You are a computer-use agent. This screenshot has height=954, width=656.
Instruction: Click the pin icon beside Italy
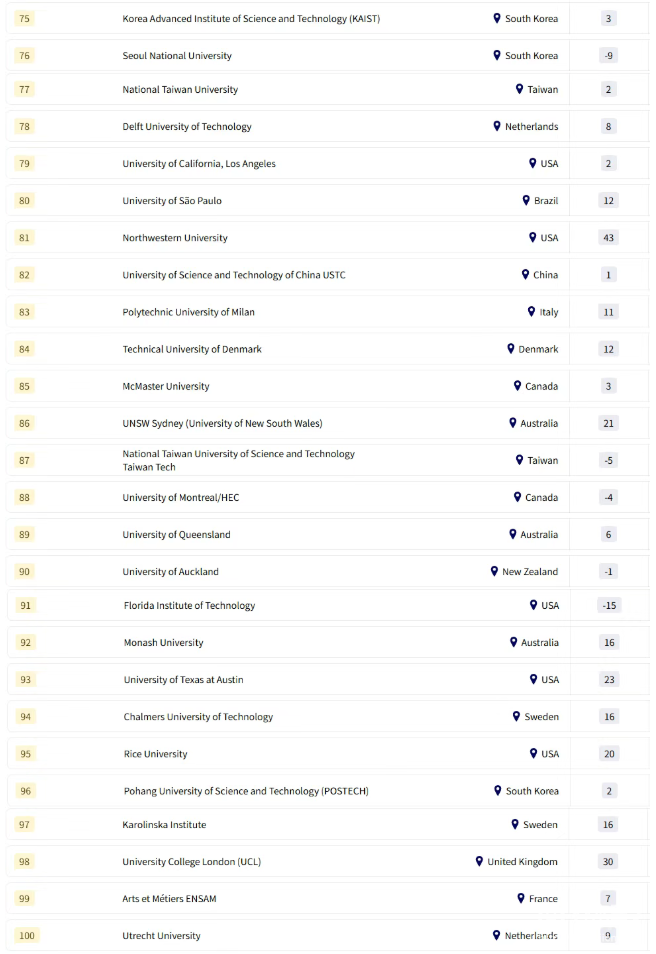point(531,311)
